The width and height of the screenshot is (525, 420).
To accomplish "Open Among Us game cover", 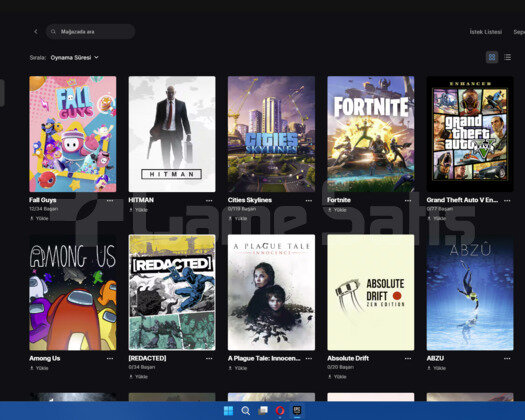I will [x=73, y=292].
